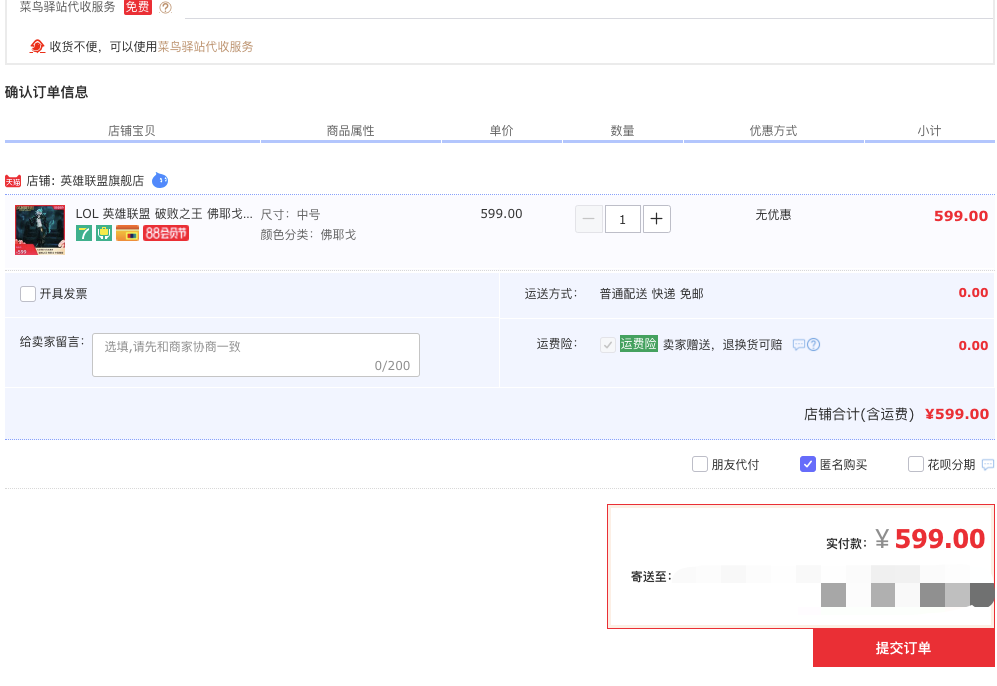Open the 英雄联盟旗舰店 store name
The height and width of the screenshot is (686, 997).
(x=102, y=181)
